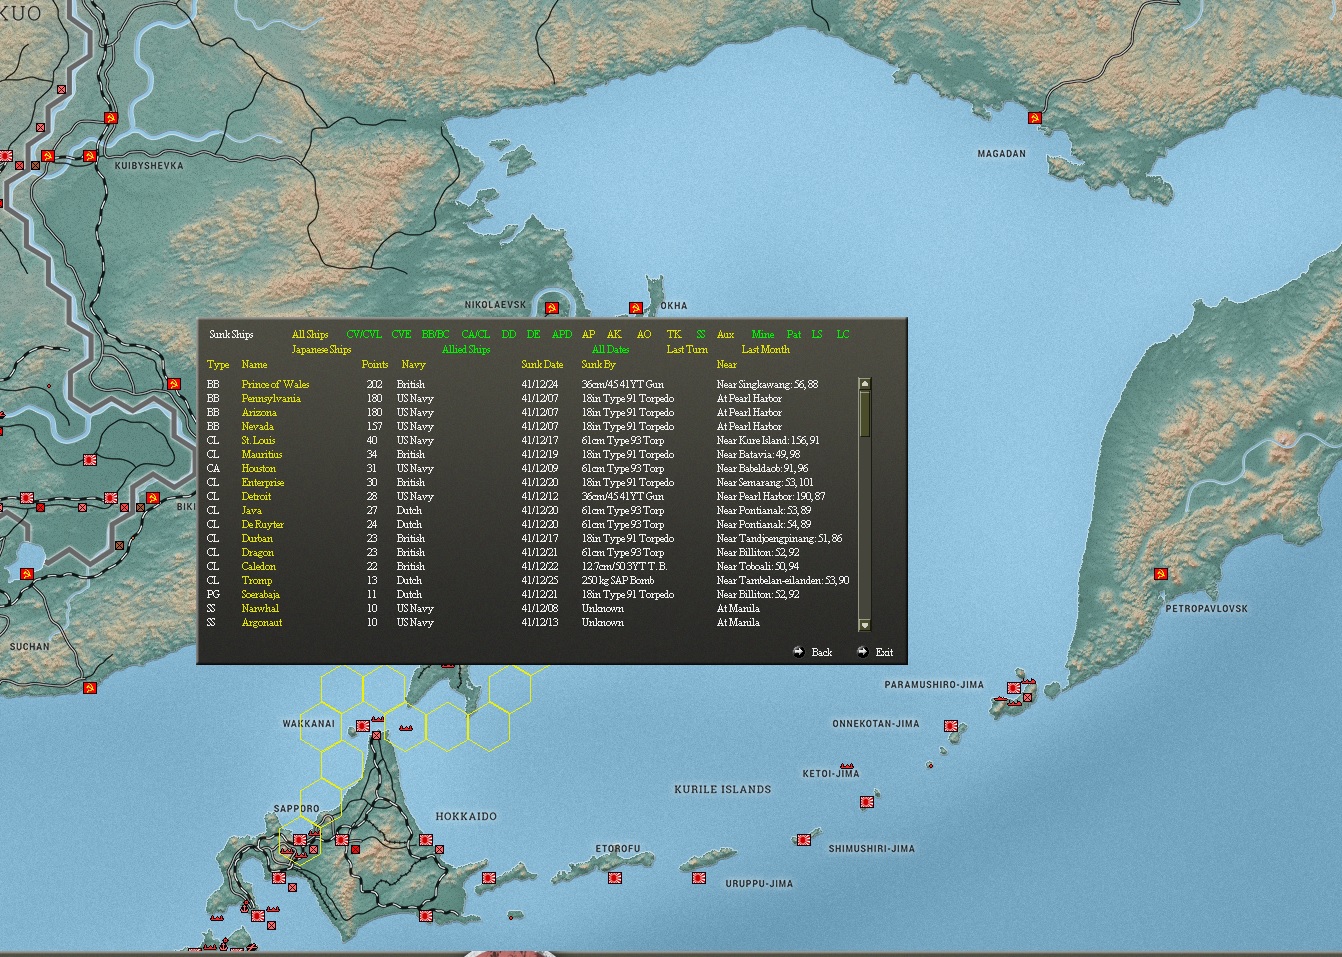Open the Nevada ship entry

pos(257,426)
